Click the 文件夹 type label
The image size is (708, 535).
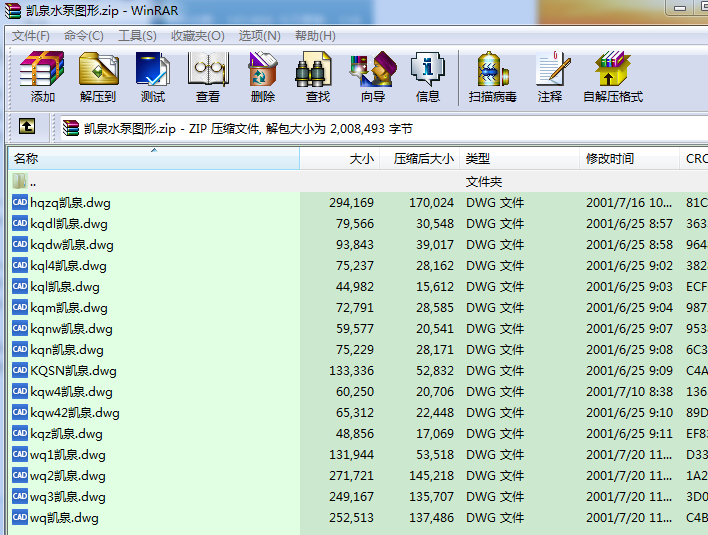pos(484,181)
